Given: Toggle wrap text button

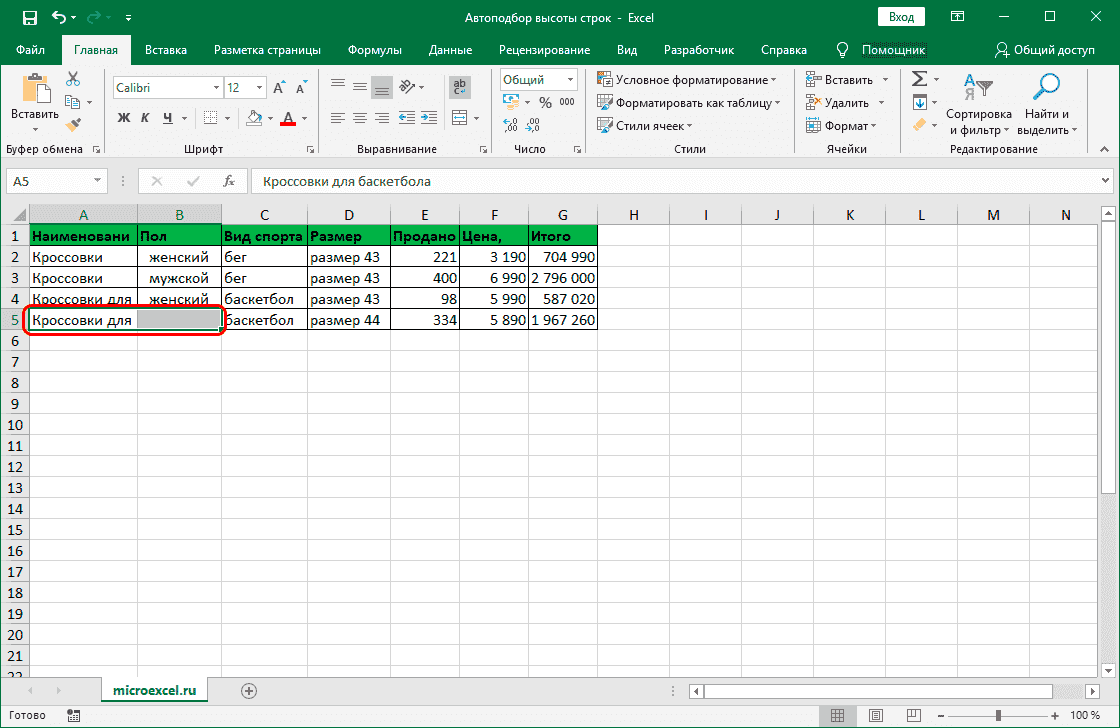Looking at the screenshot, I should (460, 87).
